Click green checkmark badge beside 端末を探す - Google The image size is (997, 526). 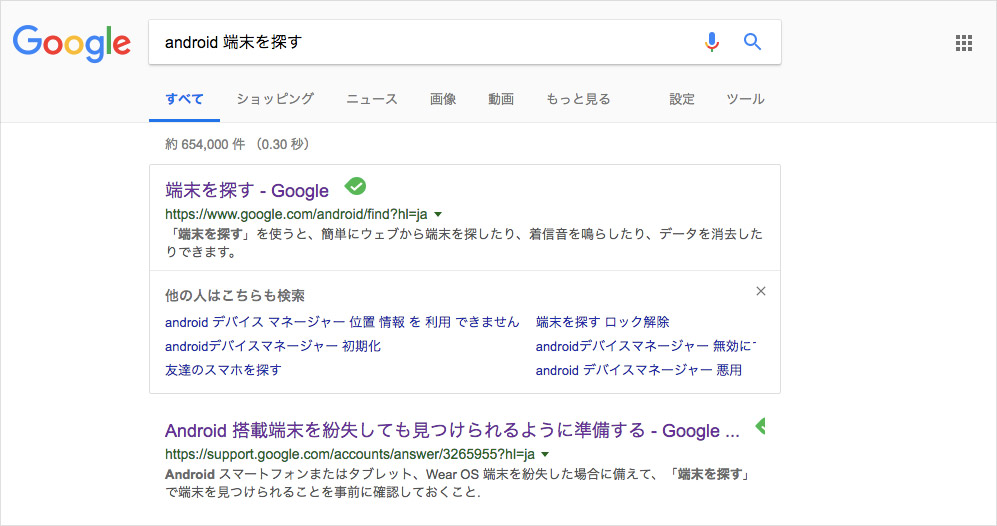click(355, 186)
